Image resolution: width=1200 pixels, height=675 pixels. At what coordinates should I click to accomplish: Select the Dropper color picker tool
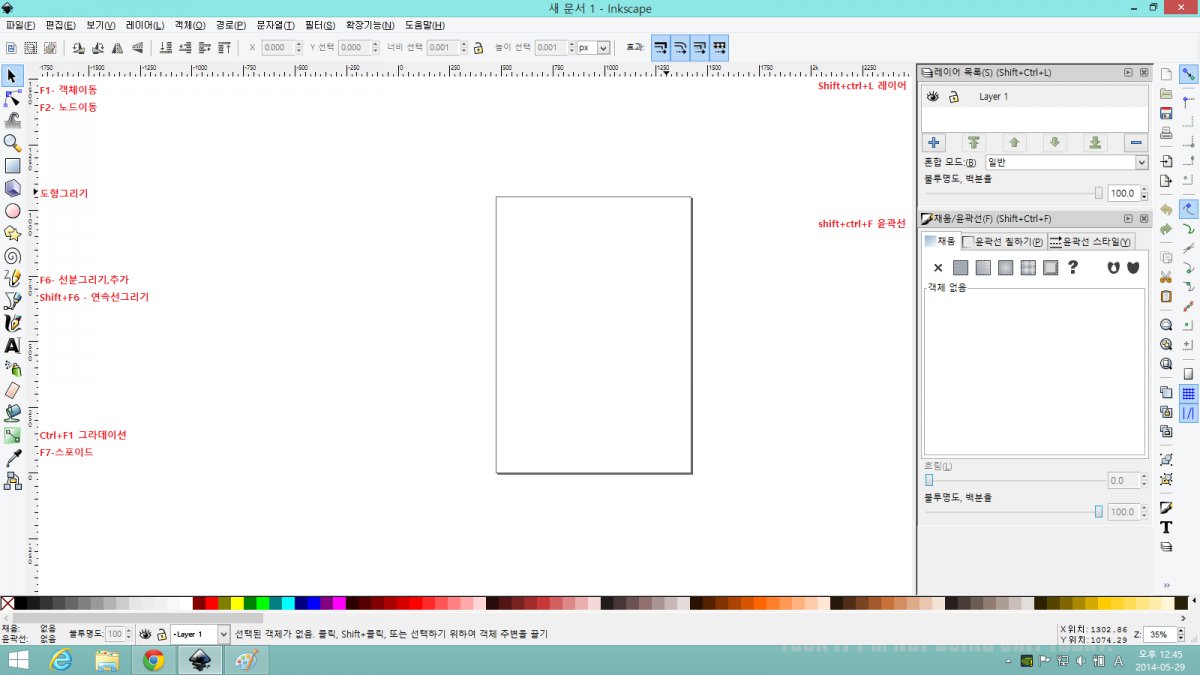click(x=13, y=458)
